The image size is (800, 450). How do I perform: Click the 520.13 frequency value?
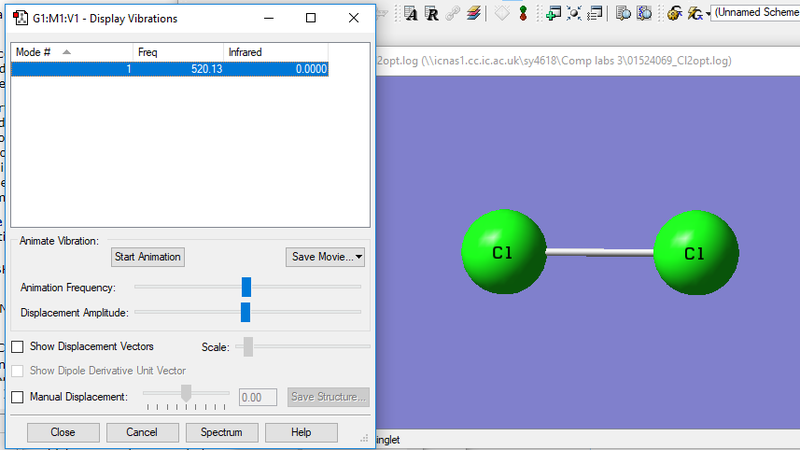click(x=207, y=69)
